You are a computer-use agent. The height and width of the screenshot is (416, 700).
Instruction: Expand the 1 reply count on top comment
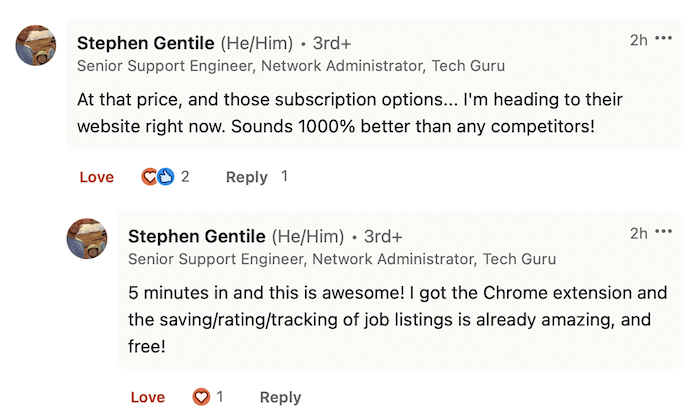tap(284, 176)
